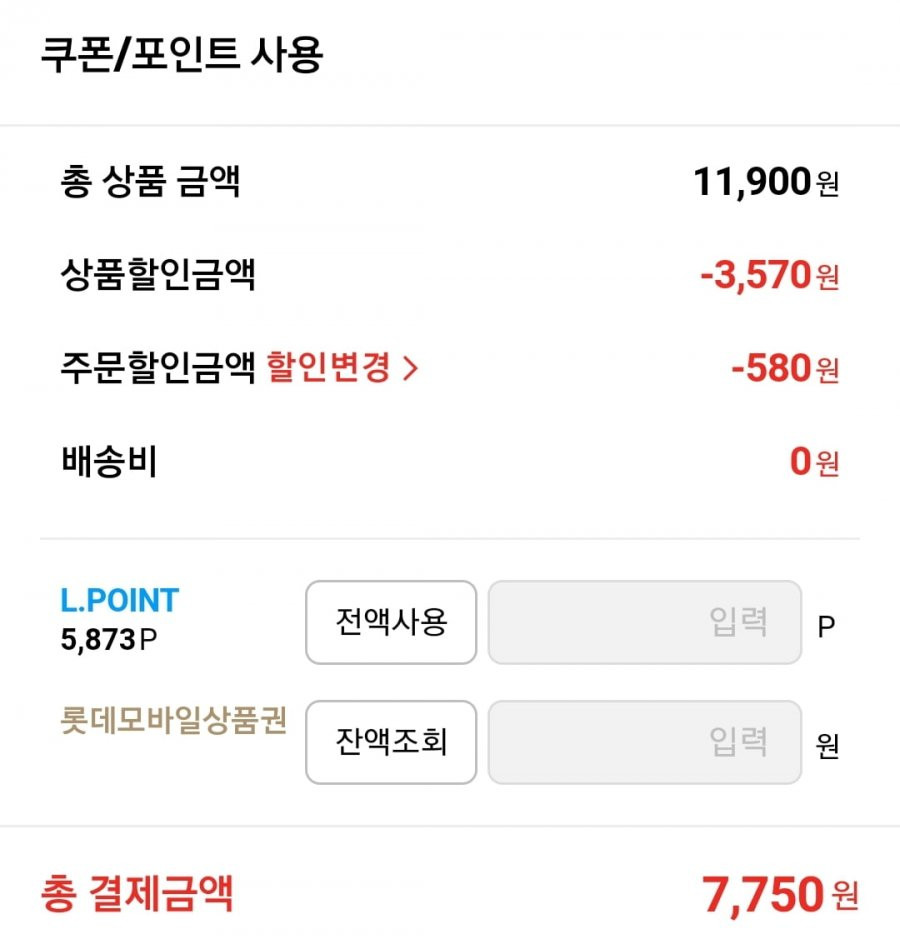Image resolution: width=900 pixels, height=939 pixels.
Task: Focus the L.POINT amount input field
Action: (645, 622)
